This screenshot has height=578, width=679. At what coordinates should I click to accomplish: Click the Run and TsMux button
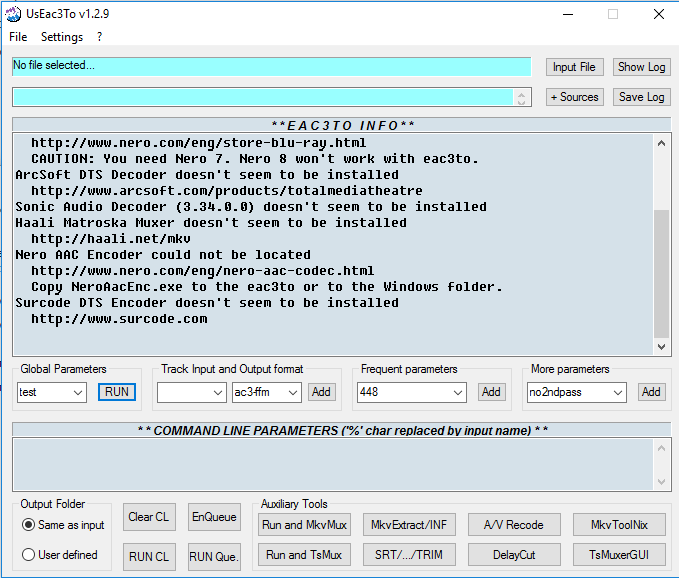pos(304,555)
